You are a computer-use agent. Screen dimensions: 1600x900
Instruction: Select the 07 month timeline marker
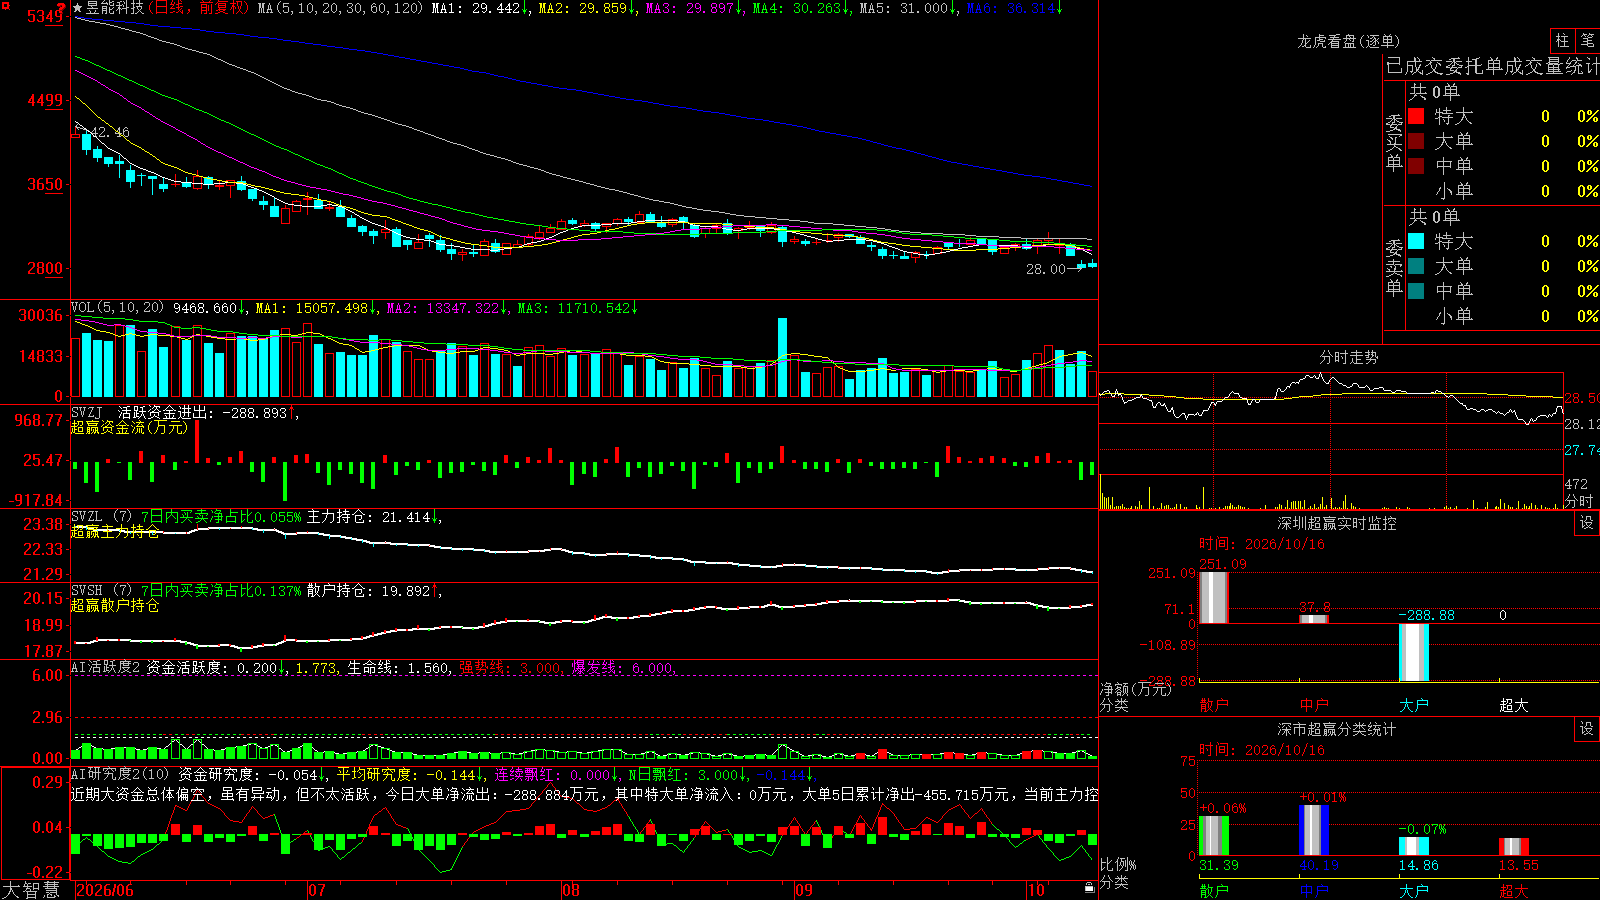317,890
